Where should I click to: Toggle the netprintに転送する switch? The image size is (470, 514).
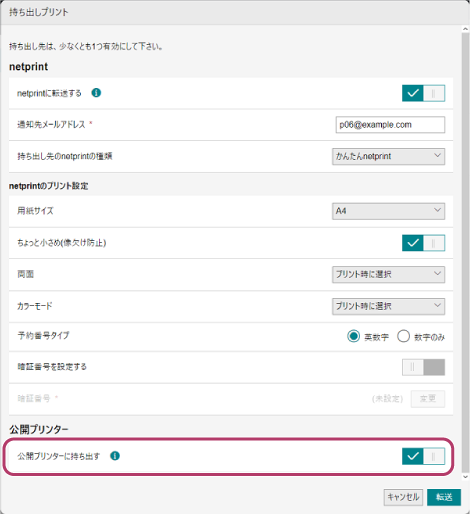[423, 93]
